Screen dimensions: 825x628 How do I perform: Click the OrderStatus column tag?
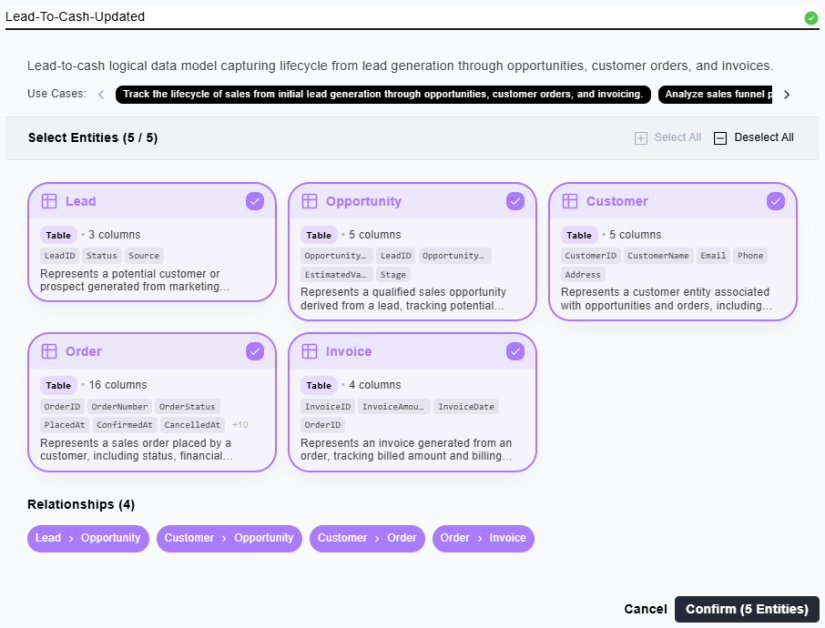pos(187,407)
